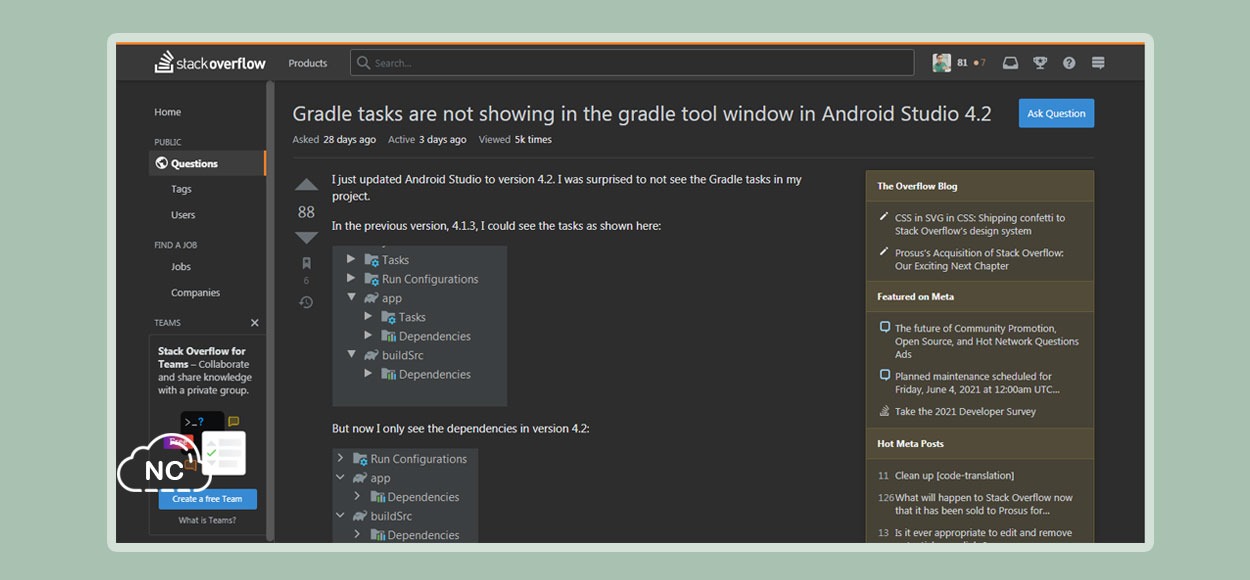Open blog post CSS in SVG in CSS

click(x=980, y=224)
